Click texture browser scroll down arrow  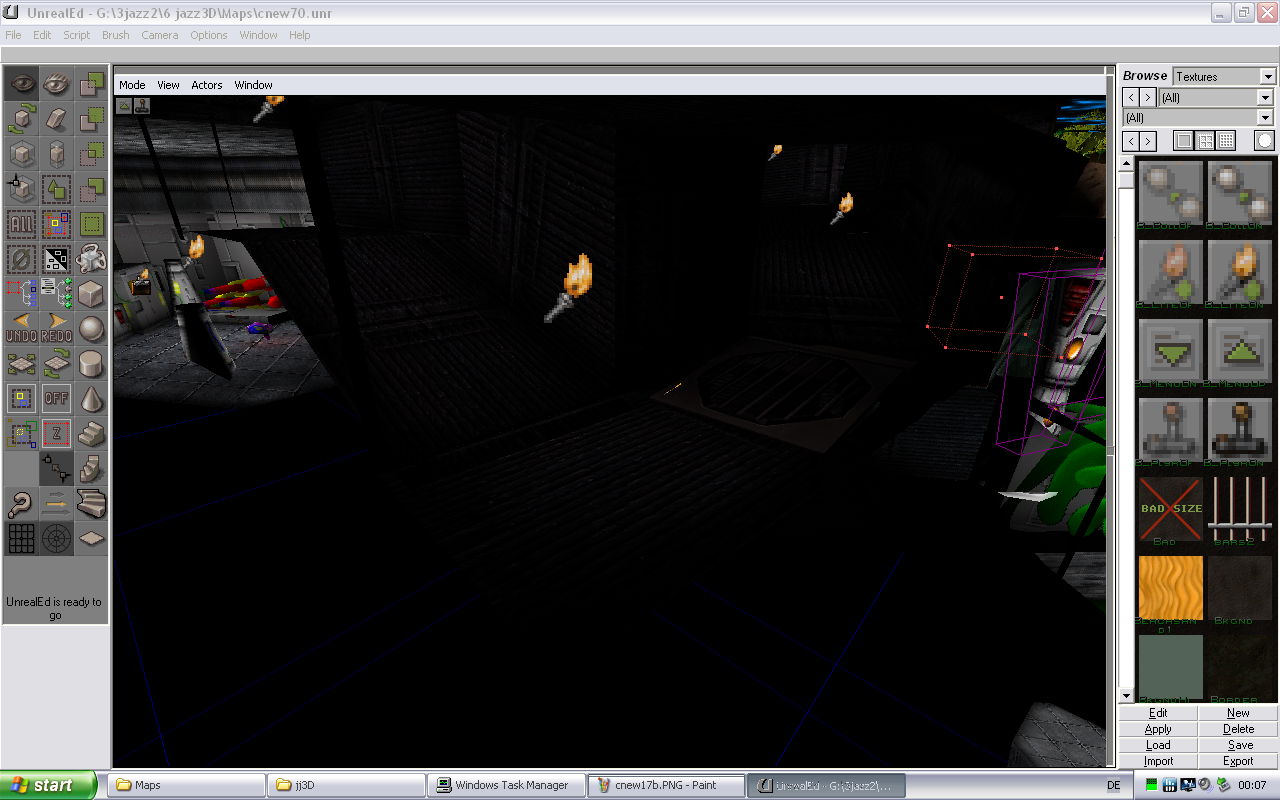click(1126, 696)
